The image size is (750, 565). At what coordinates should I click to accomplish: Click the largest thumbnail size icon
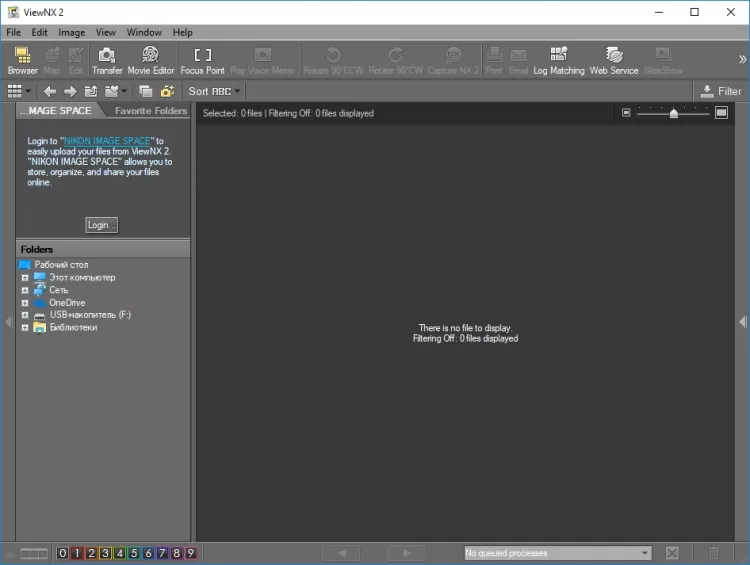pyautogui.click(x=721, y=113)
